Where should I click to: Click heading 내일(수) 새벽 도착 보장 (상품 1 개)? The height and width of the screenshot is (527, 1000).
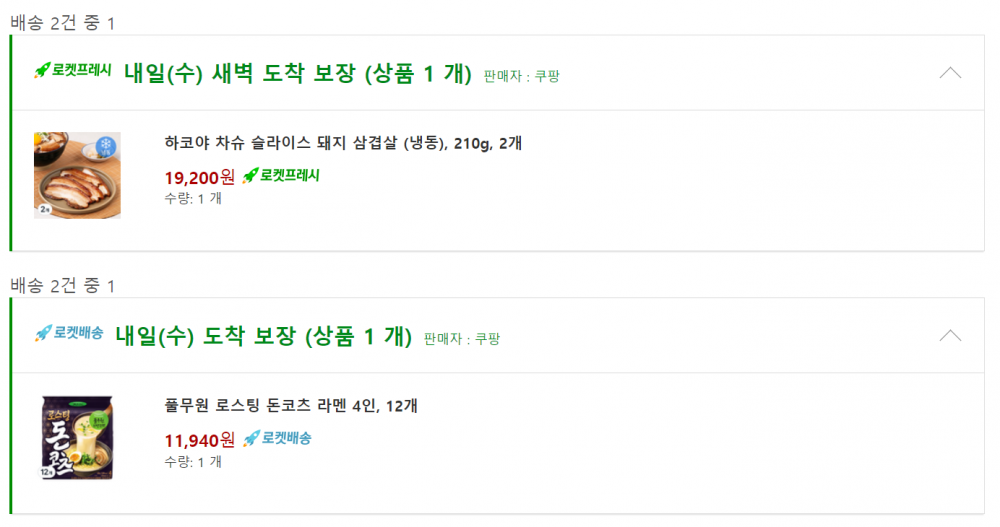tap(297, 73)
